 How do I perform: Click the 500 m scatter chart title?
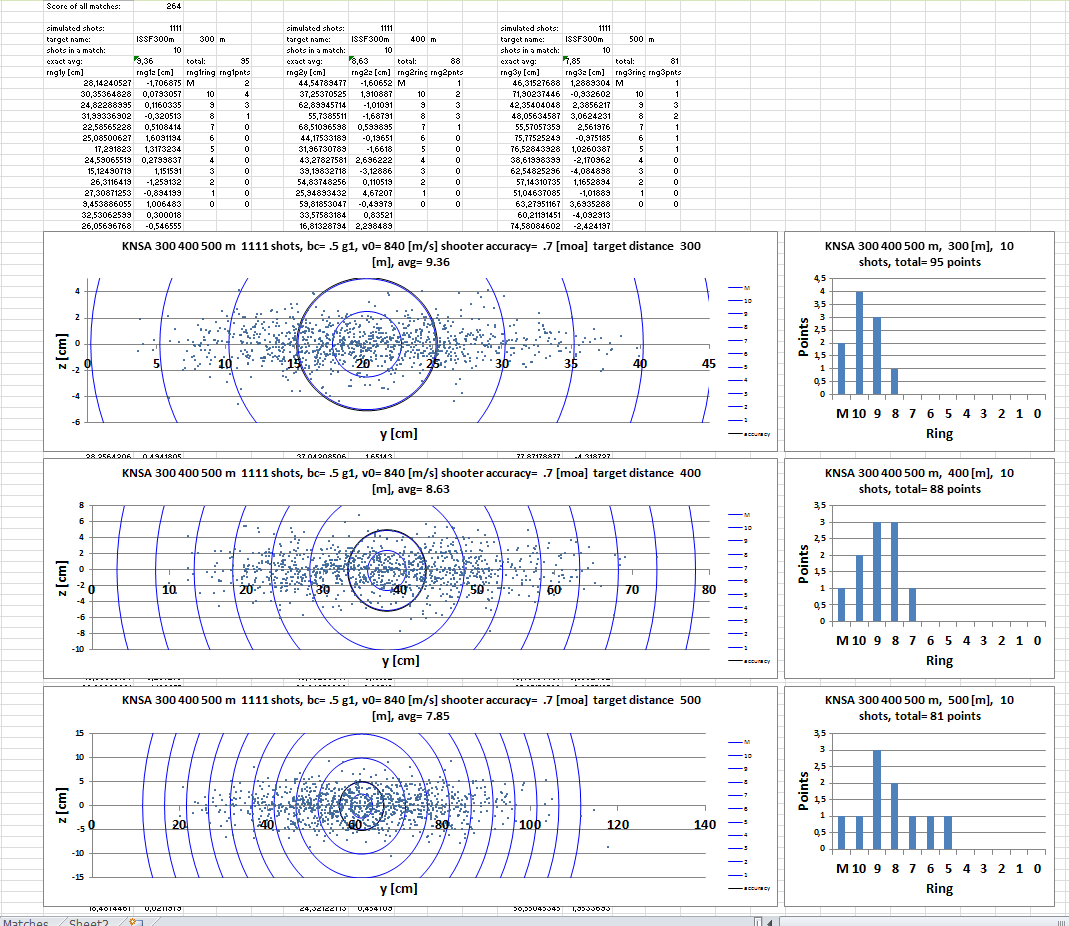click(411, 708)
